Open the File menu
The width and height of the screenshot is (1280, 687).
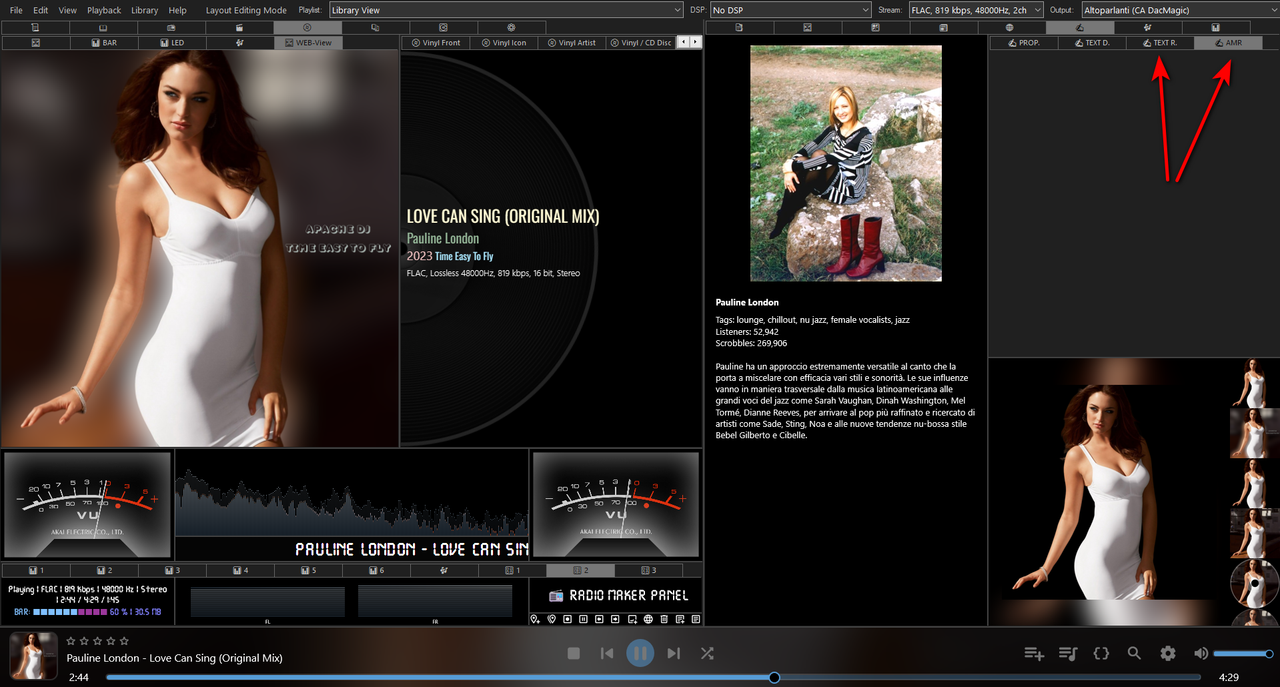click(16, 10)
